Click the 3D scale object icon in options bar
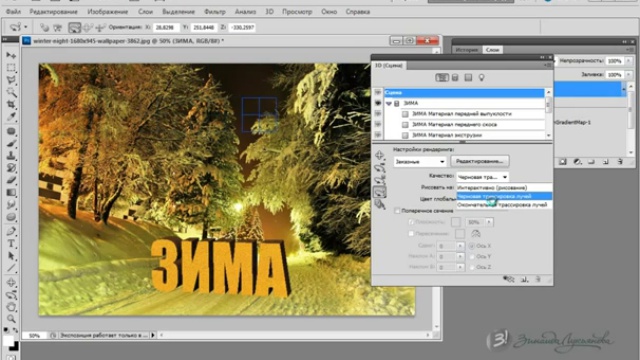 100,27
